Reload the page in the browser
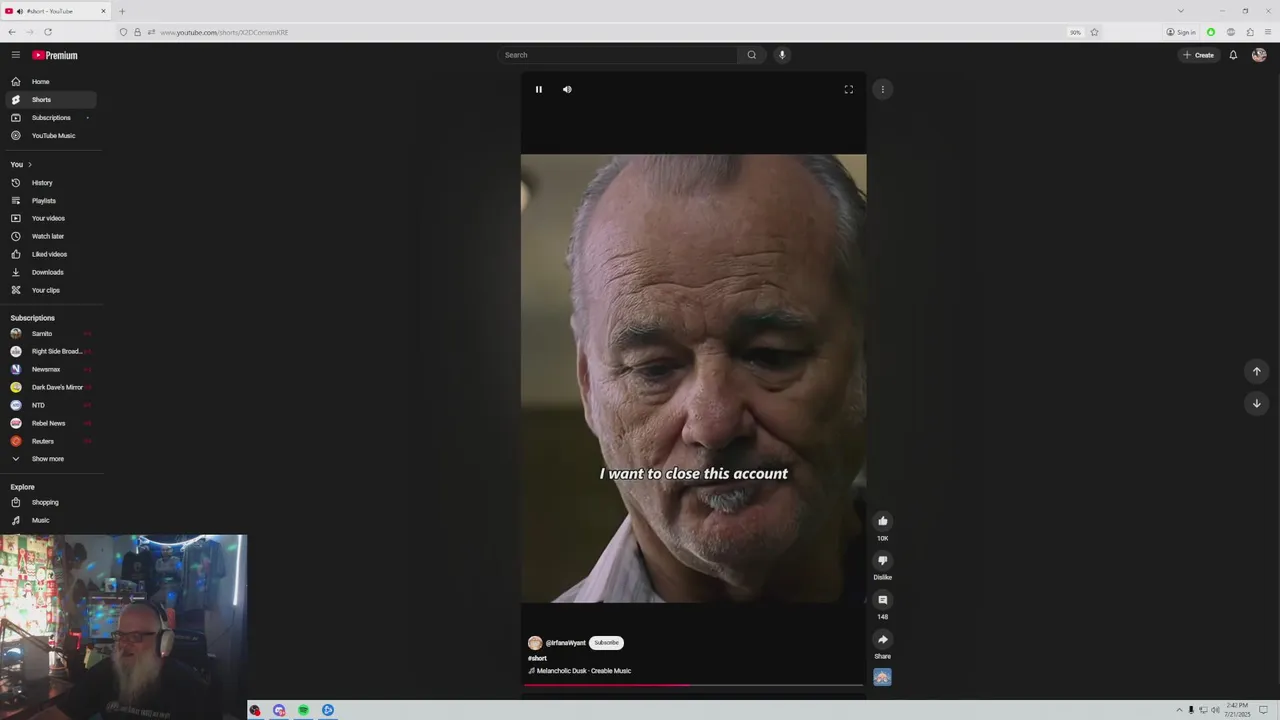1280x720 pixels. 47,32
